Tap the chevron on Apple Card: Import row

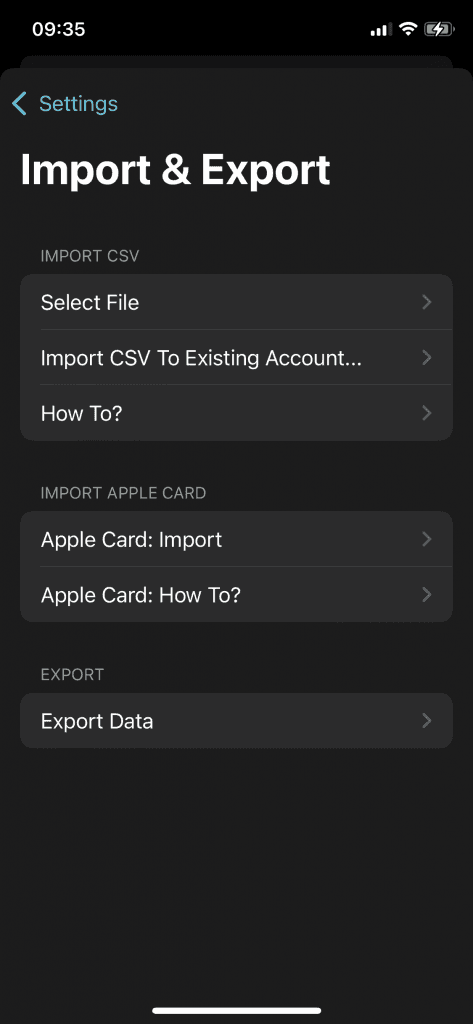(x=427, y=539)
